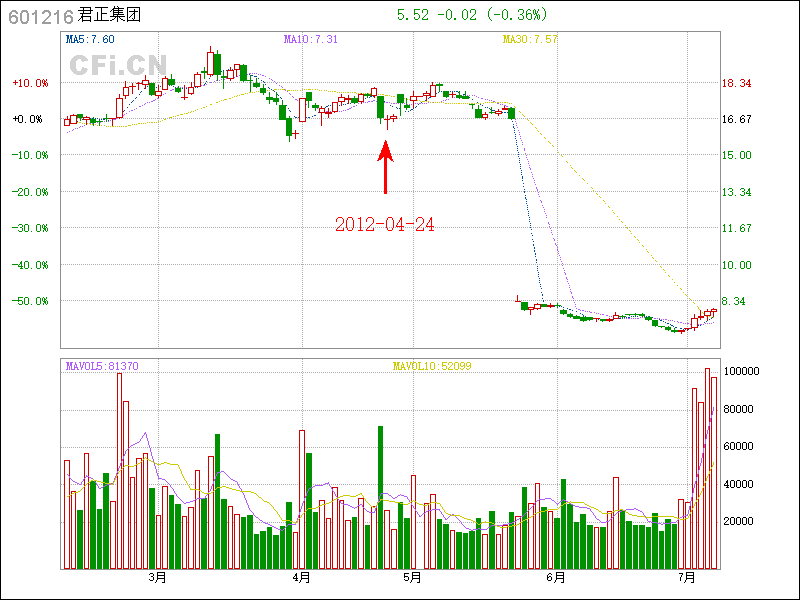Click the stock name 君正集团
Viewport: 800px width, 600px height.
coord(109,15)
